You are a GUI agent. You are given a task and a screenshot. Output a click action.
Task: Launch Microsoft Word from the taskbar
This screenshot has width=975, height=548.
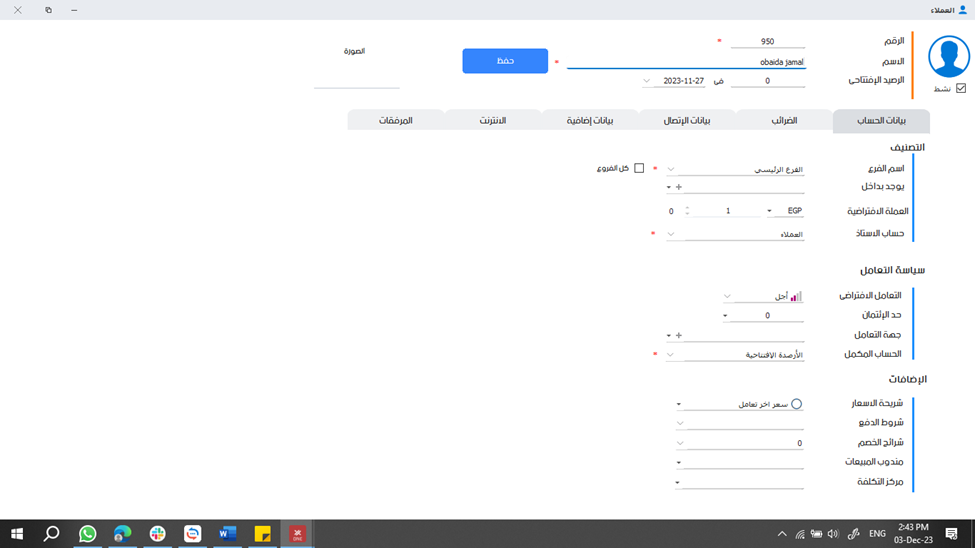coord(227,534)
